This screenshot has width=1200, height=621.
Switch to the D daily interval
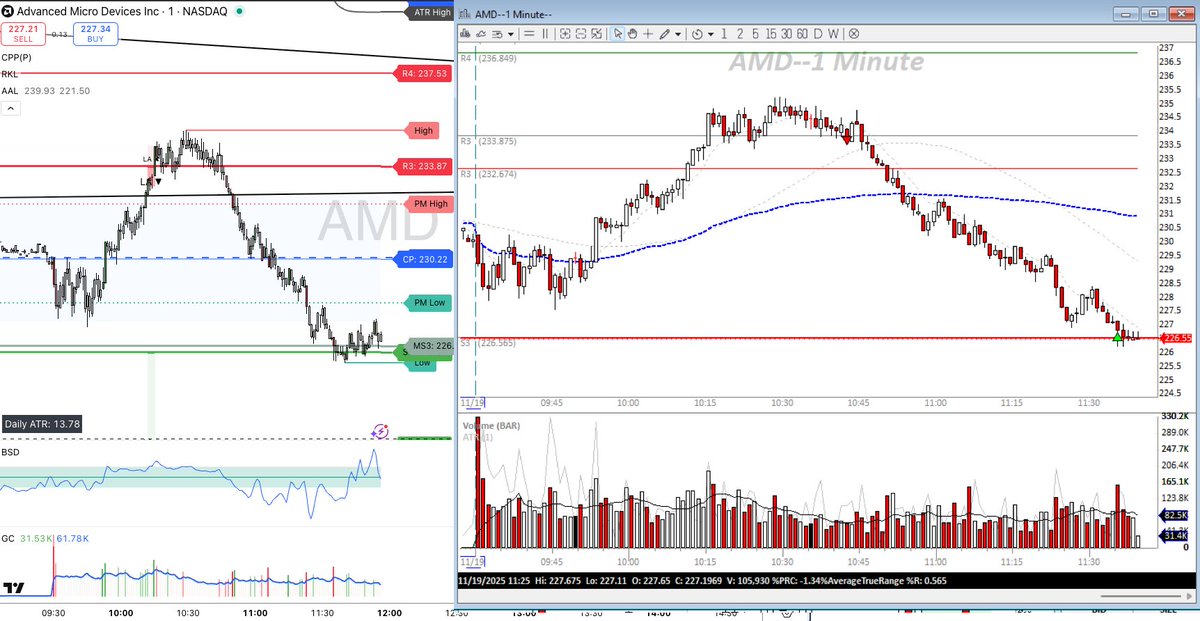(818, 33)
